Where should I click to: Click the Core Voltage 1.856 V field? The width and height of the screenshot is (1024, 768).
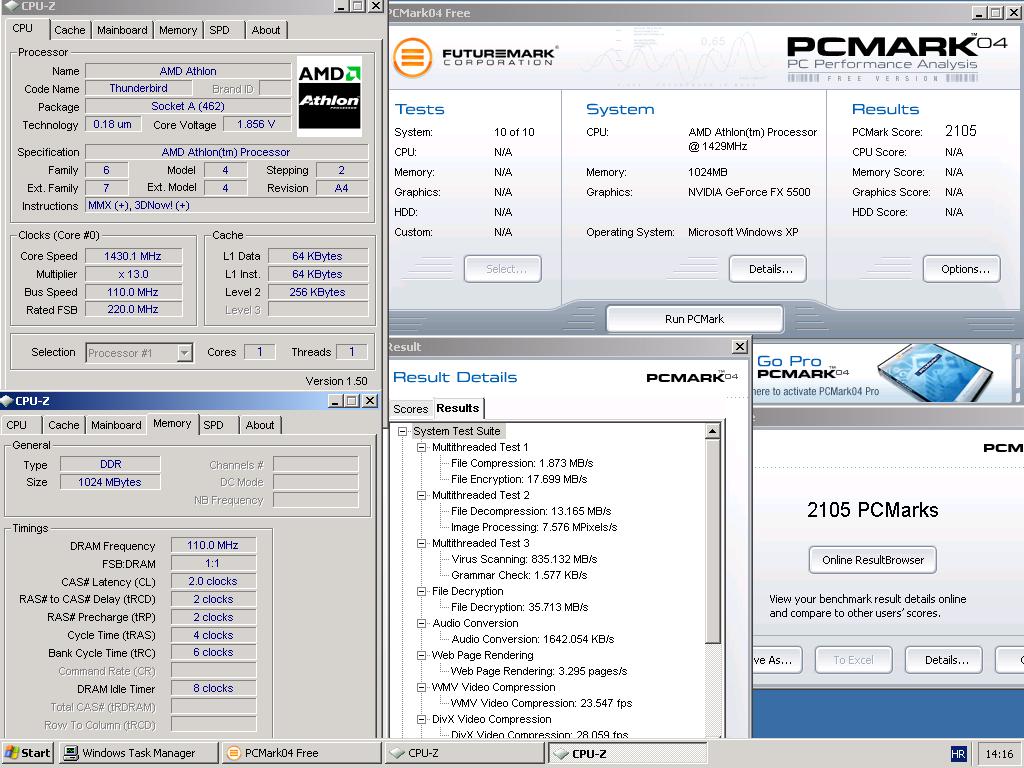coord(256,124)
